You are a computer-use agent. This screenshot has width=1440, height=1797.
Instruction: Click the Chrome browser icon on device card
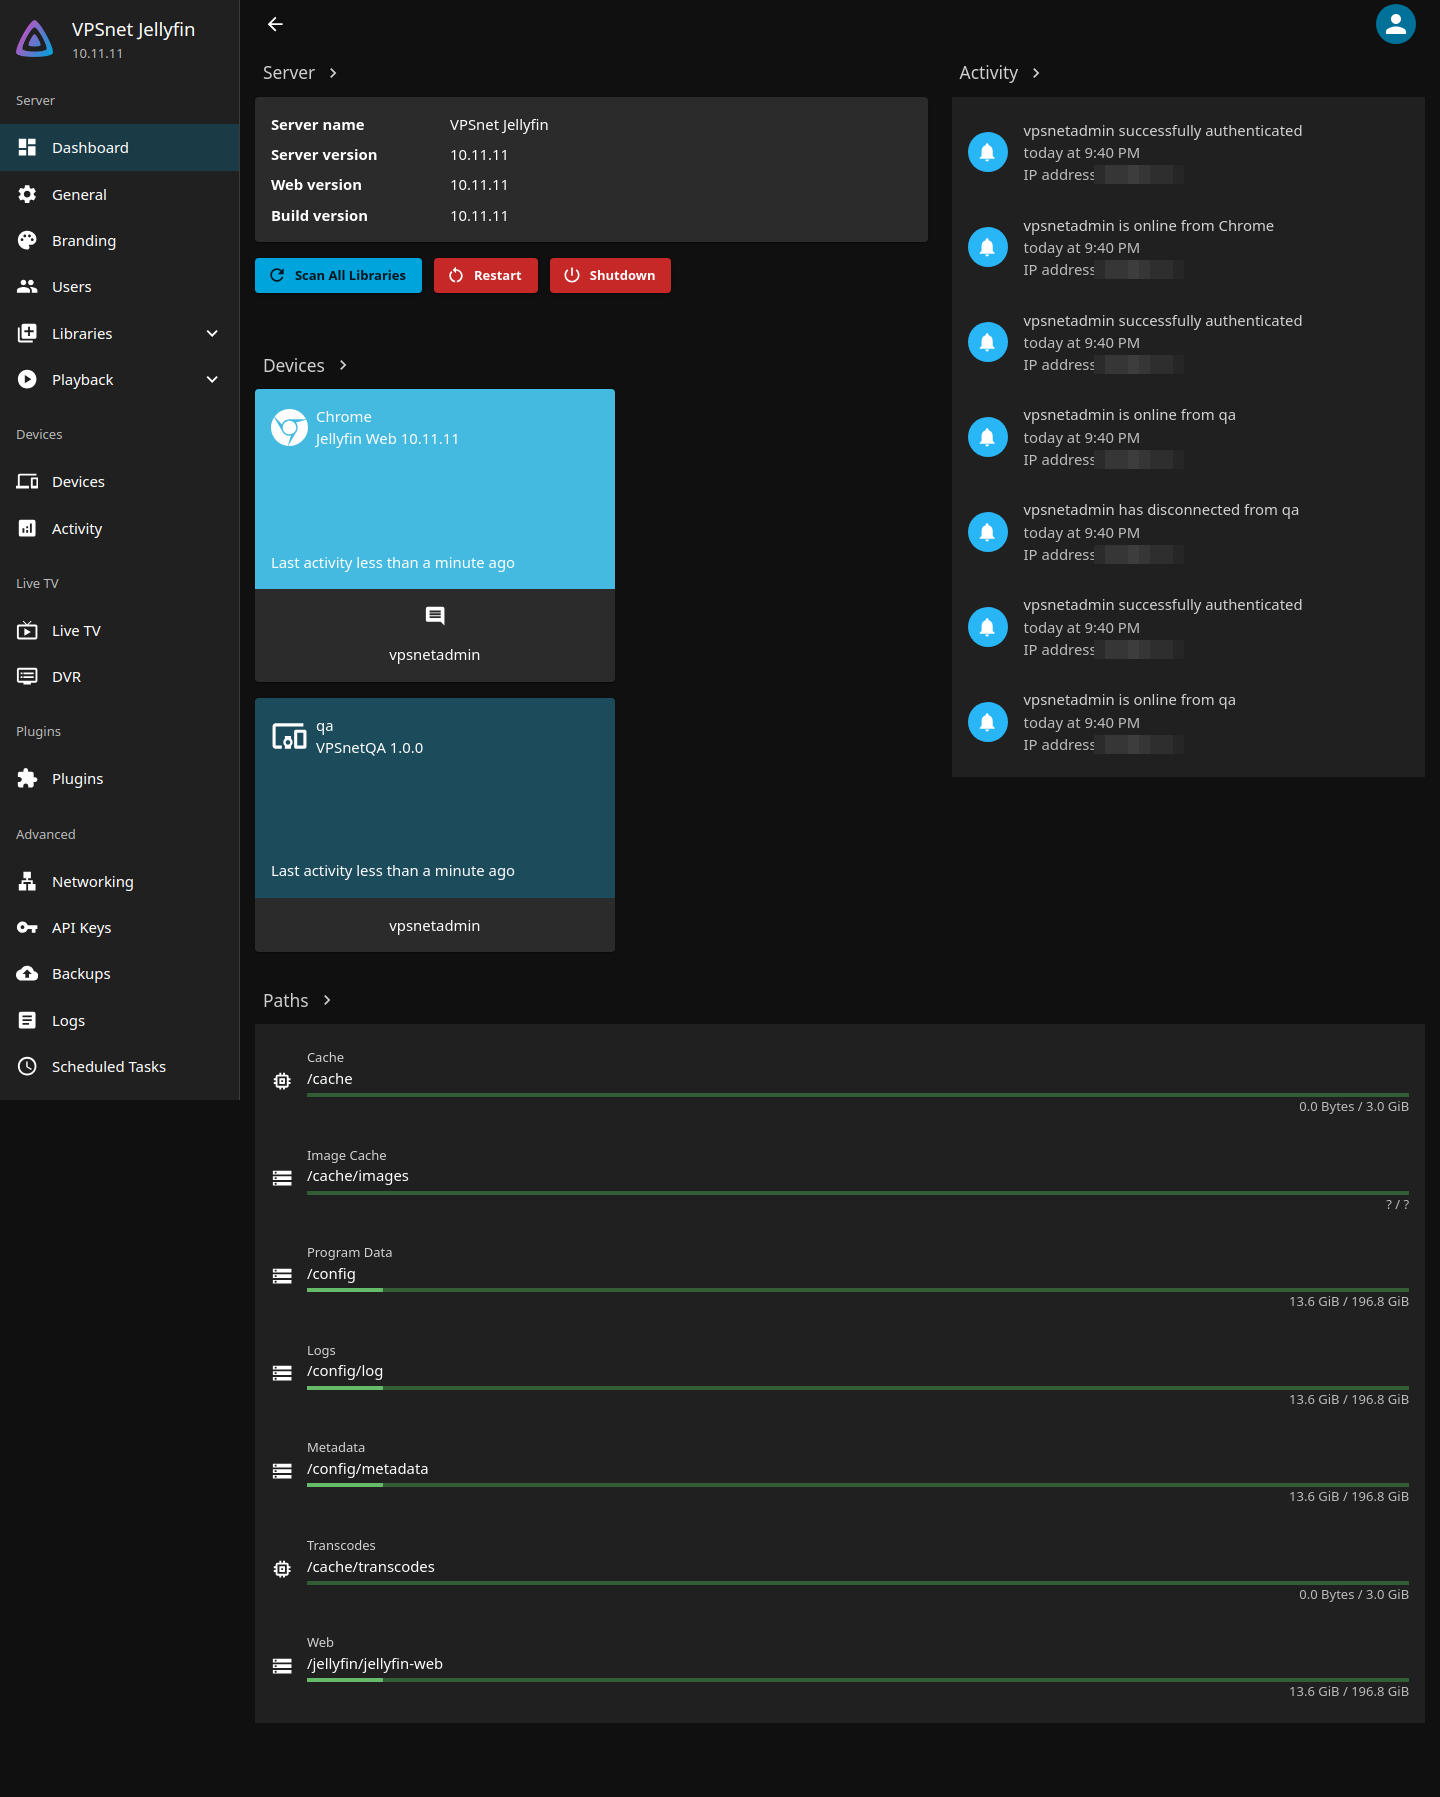point(289,428)
